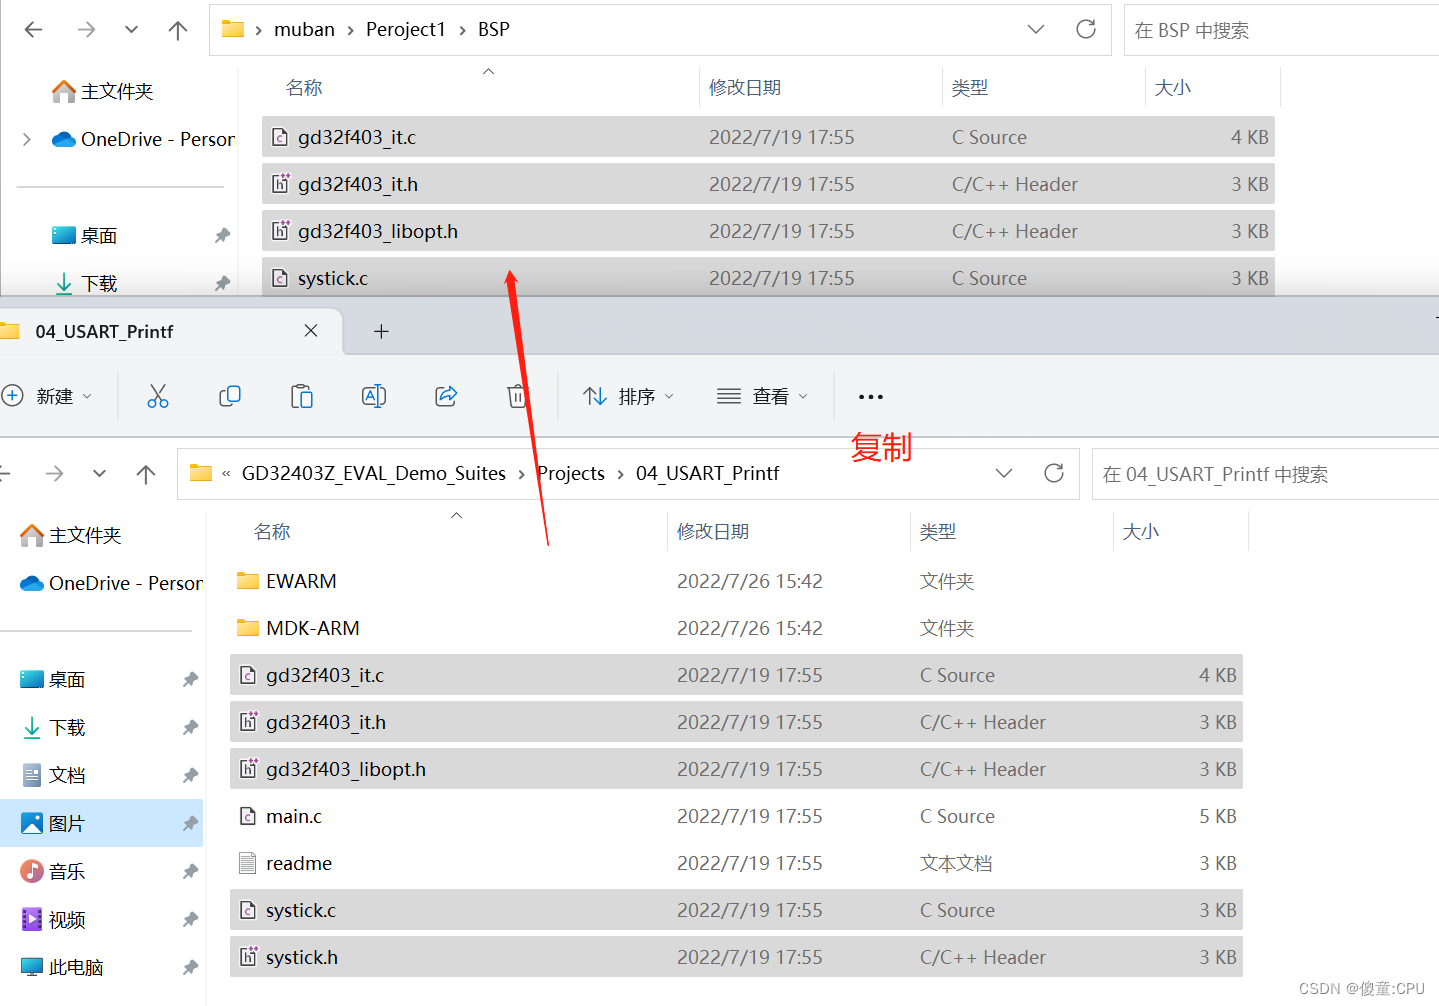Expand address history dropdown in BSP window
This screenshot has width=1439, height=1006.
coord(1036,29)
